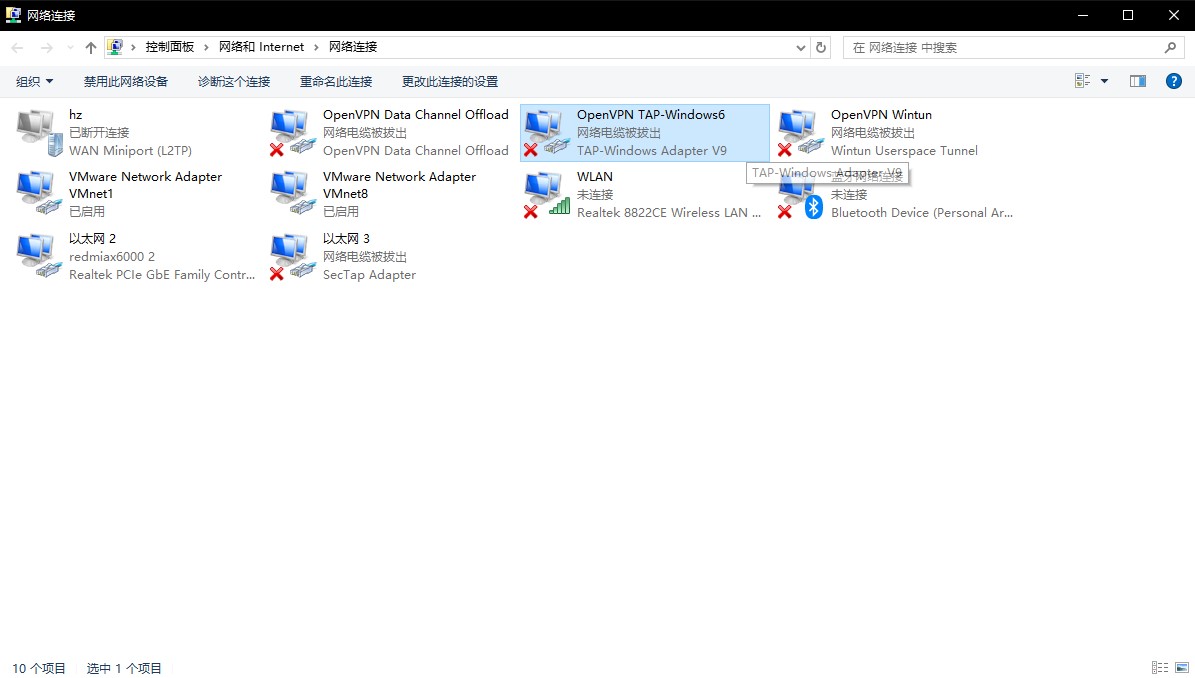Click 诊断这个连接 in the toolbar

click(234, 81)
